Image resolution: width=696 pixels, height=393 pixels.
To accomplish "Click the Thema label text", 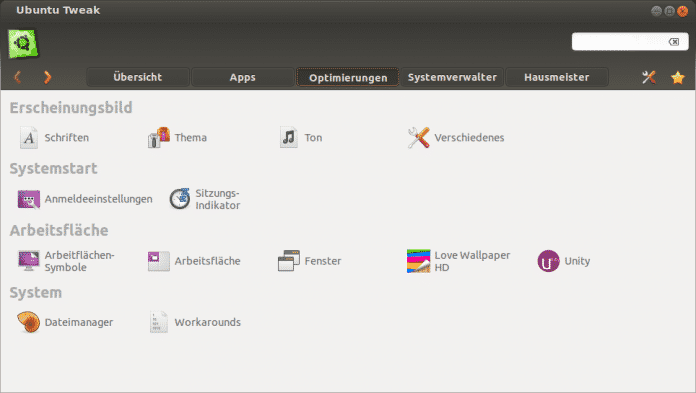I will (x=190, y=138).
